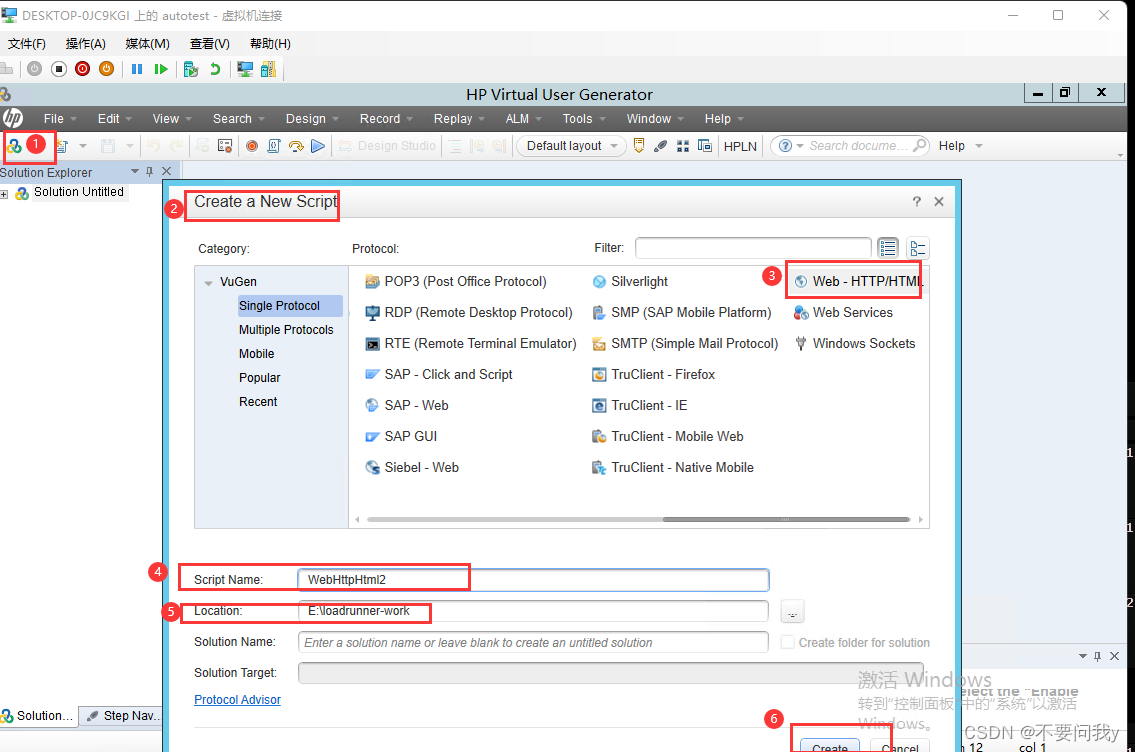The height and width of the screenshot is (752, 1135).
Task: Click the HPLN toolbar button
Action: [740, 146]
